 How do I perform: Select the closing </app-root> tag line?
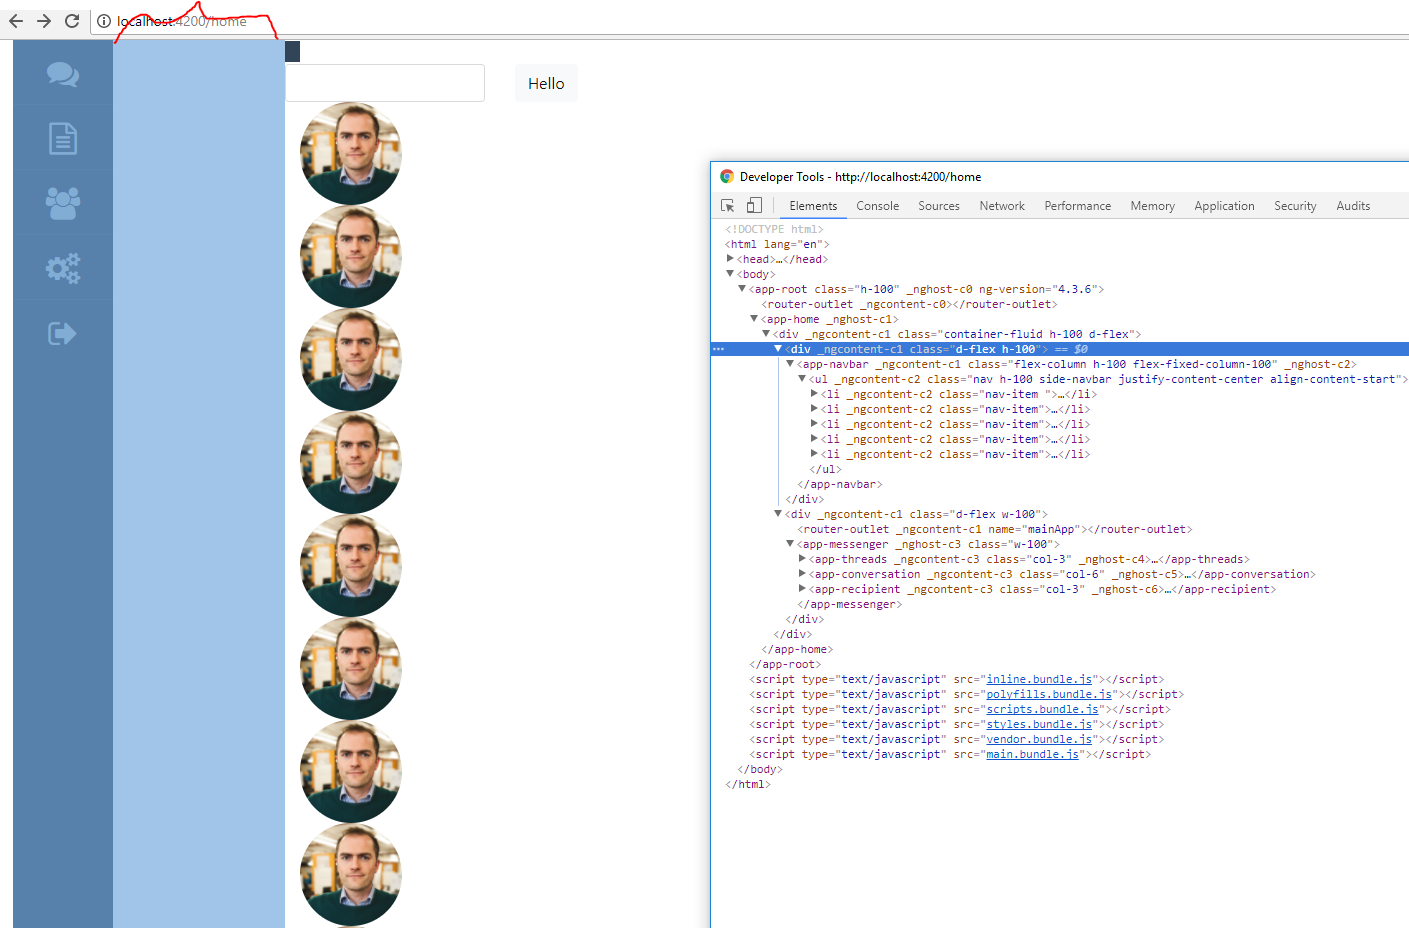[x=785, y=664]
